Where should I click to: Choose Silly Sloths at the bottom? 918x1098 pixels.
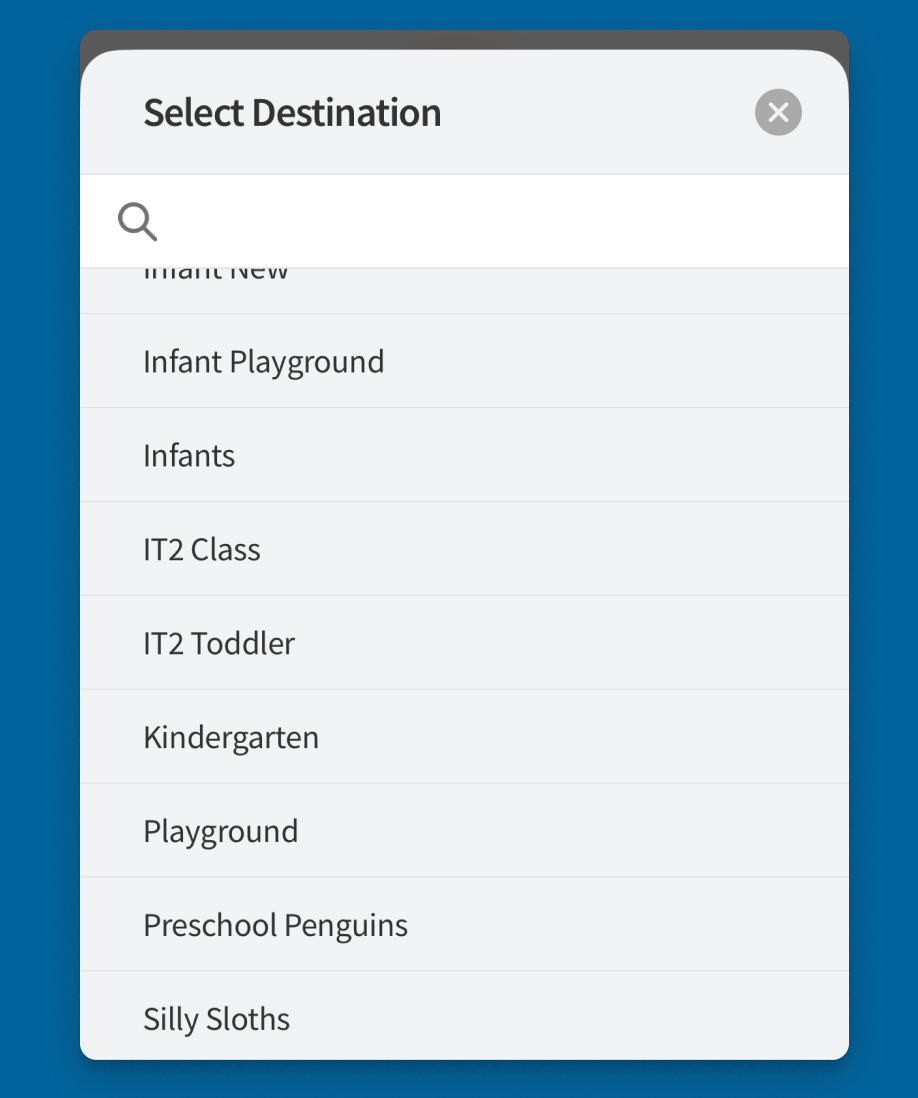click(216, 1018)
